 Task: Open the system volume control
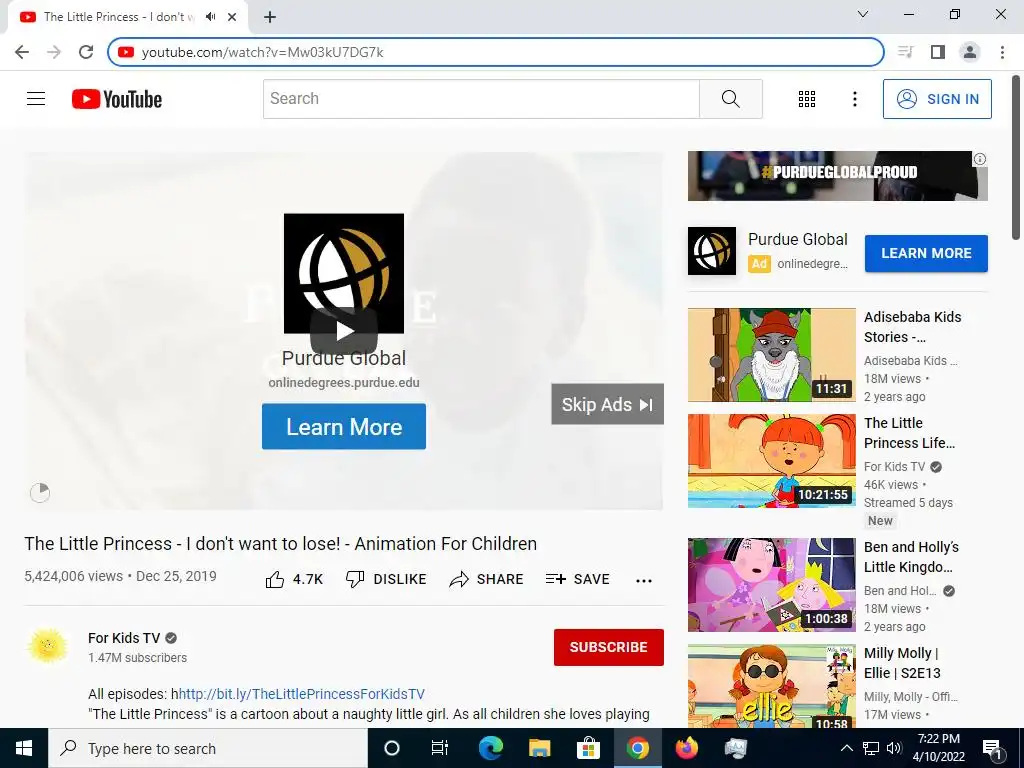tap(894, 748)
